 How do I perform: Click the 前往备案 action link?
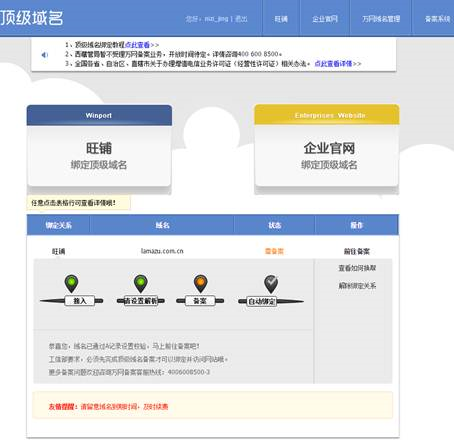pos(357,251)
